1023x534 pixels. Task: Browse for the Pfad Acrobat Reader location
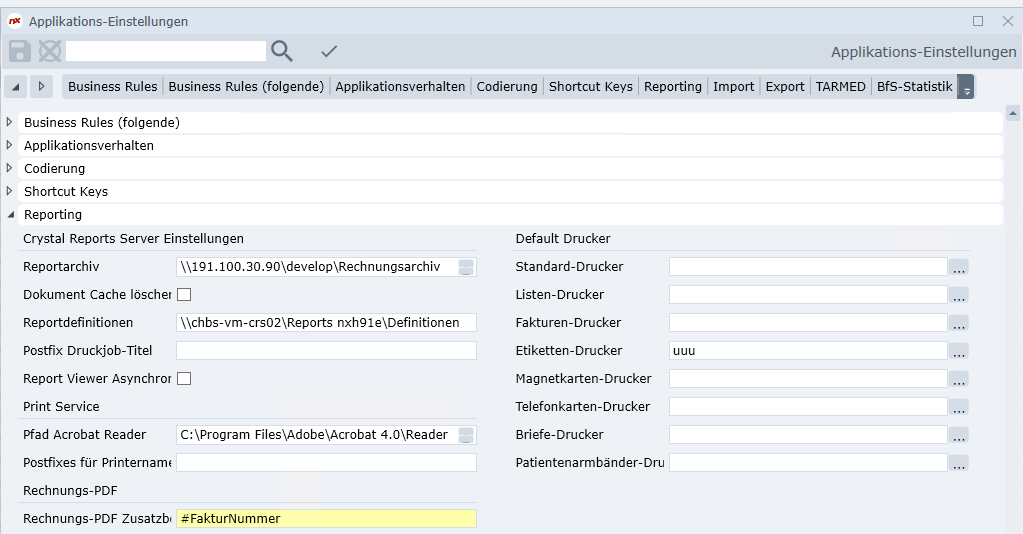(x=466, y=435)
